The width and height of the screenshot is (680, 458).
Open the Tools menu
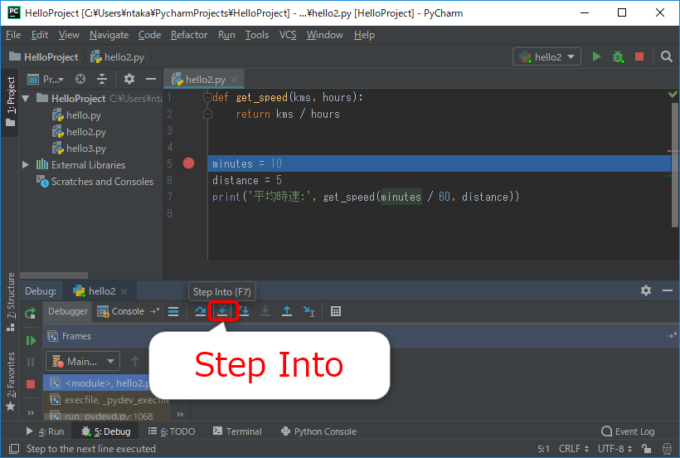(257, 35)
